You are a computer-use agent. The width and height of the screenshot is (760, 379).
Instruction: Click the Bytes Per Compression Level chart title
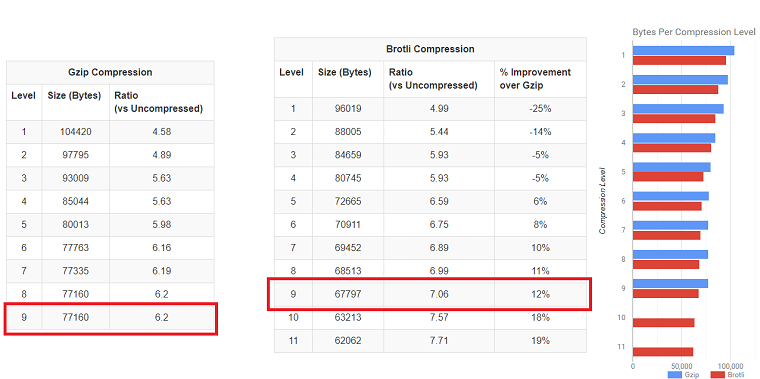(694, 32)
